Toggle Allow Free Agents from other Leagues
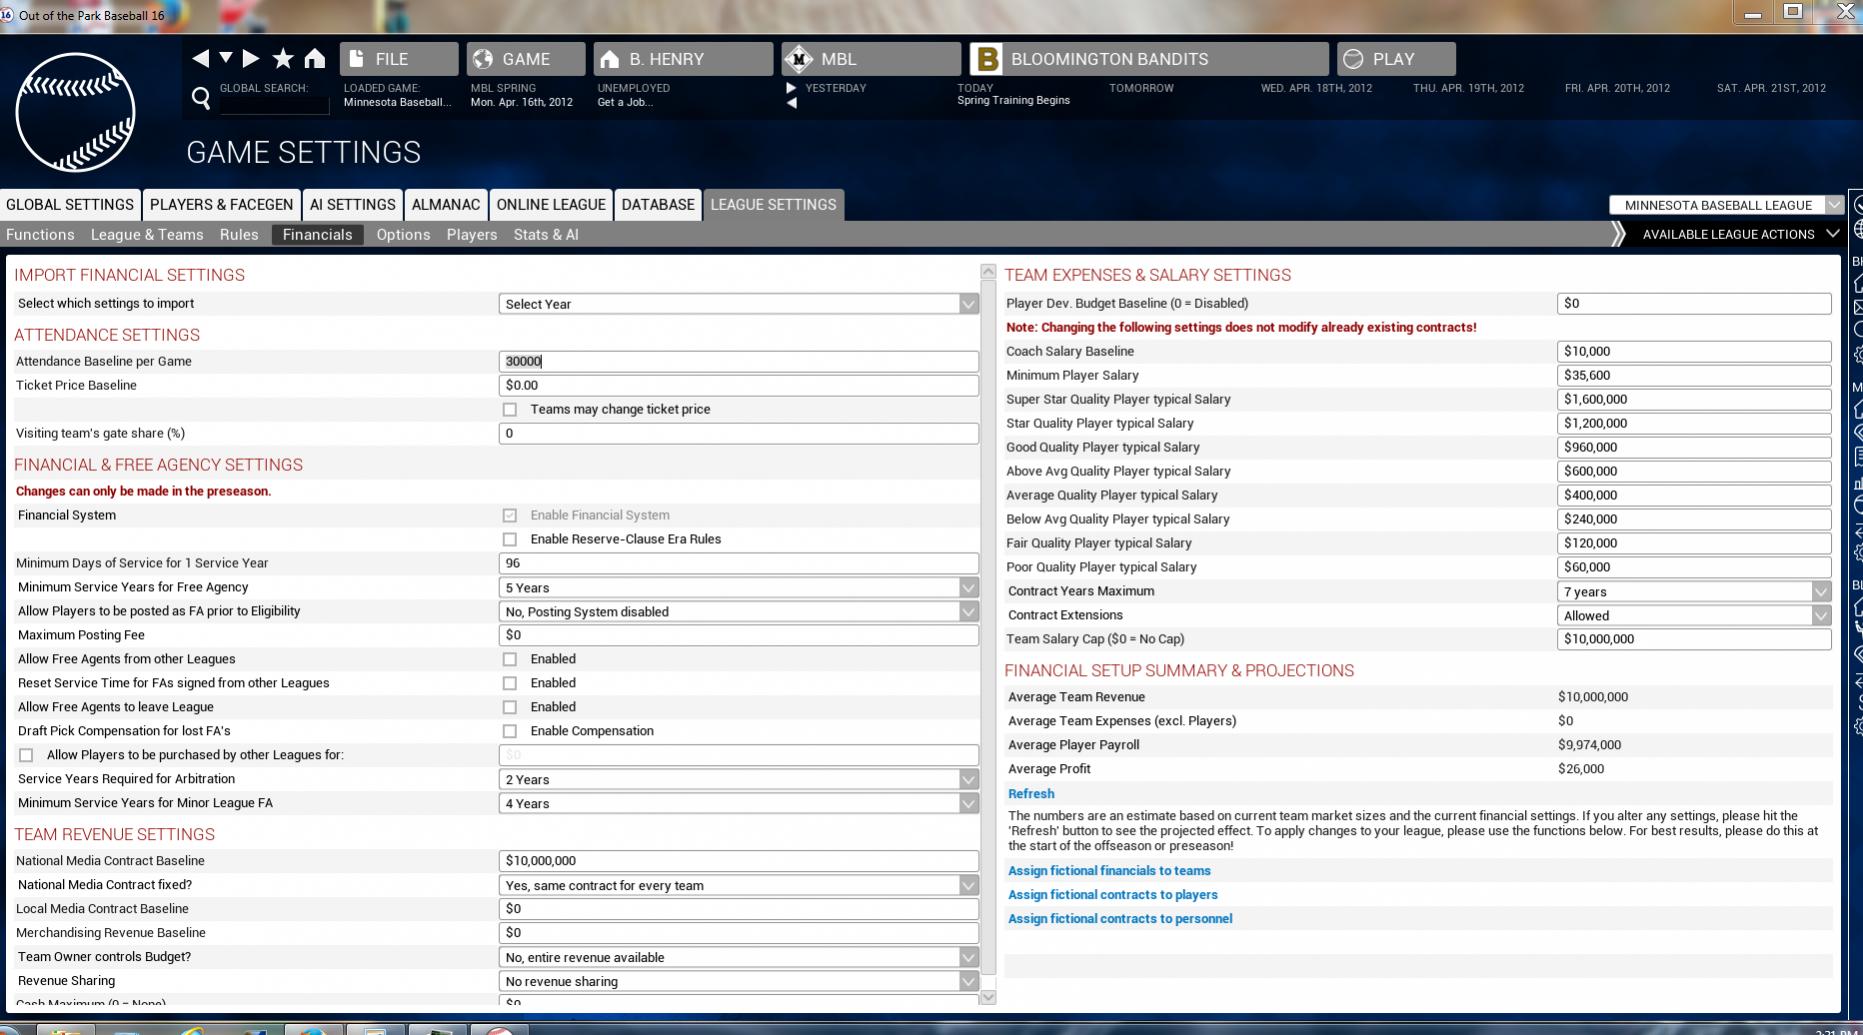This screenshot has width=1863, height=1035. click(510, 660)
